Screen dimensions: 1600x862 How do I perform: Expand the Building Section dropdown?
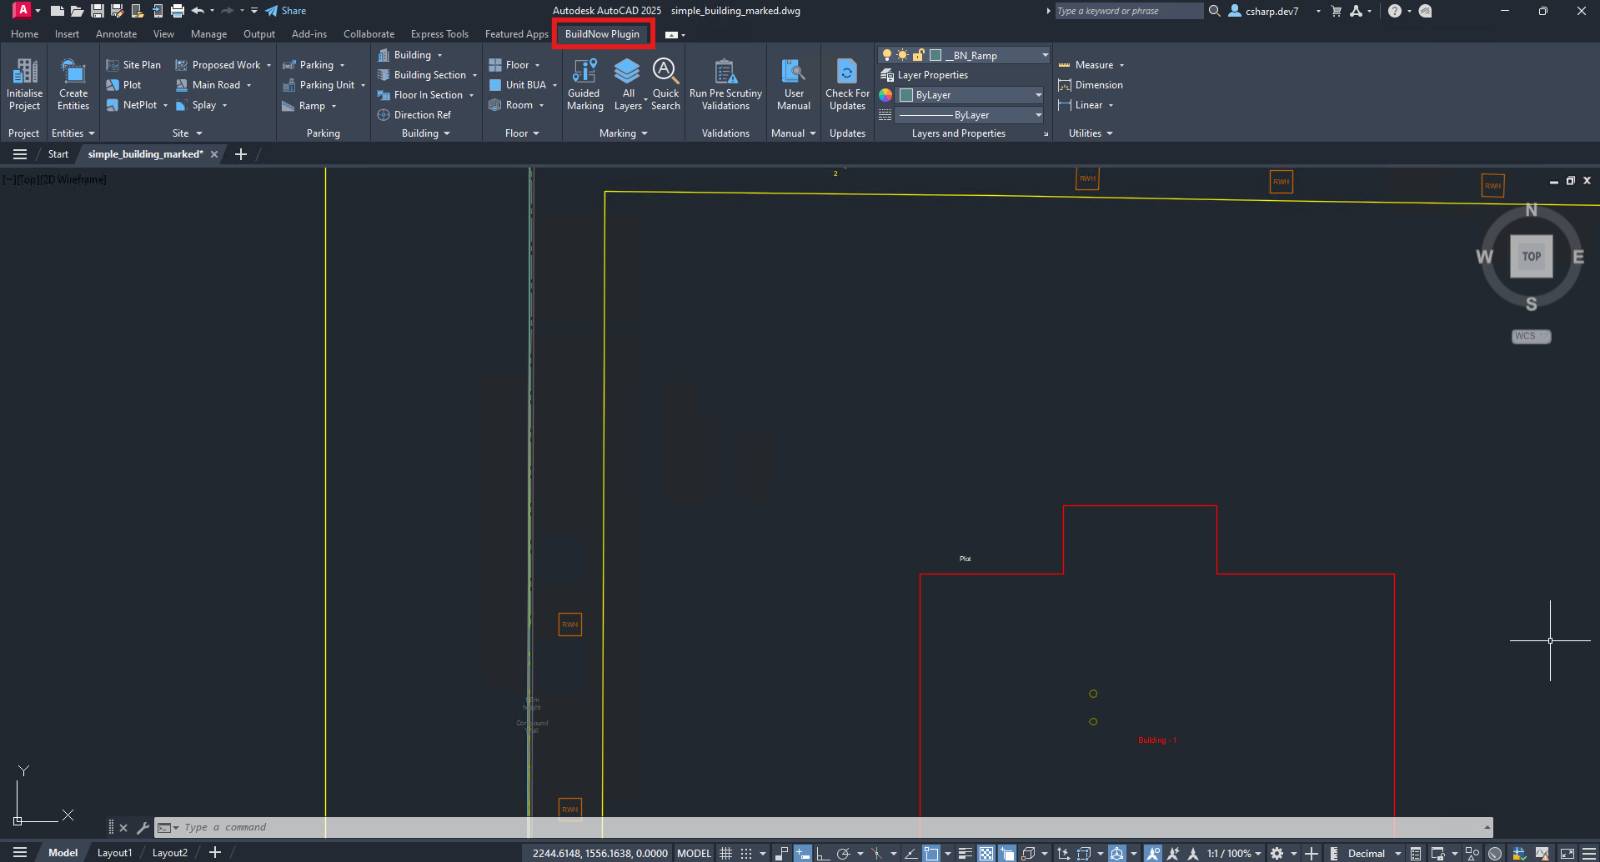pyautogui.click(x=475, y=75)
